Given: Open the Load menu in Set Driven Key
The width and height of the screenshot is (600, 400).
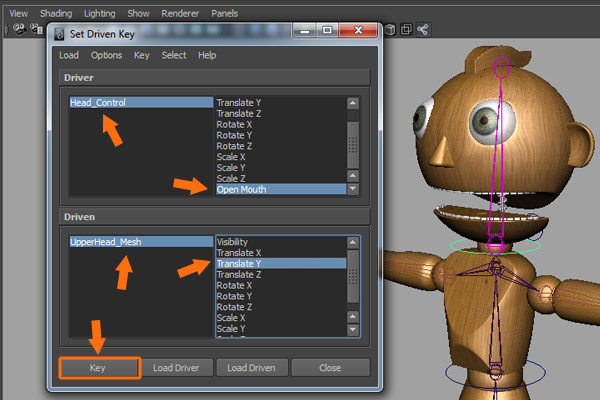Looking at the screenshot, I should click(x=69, y=55).
